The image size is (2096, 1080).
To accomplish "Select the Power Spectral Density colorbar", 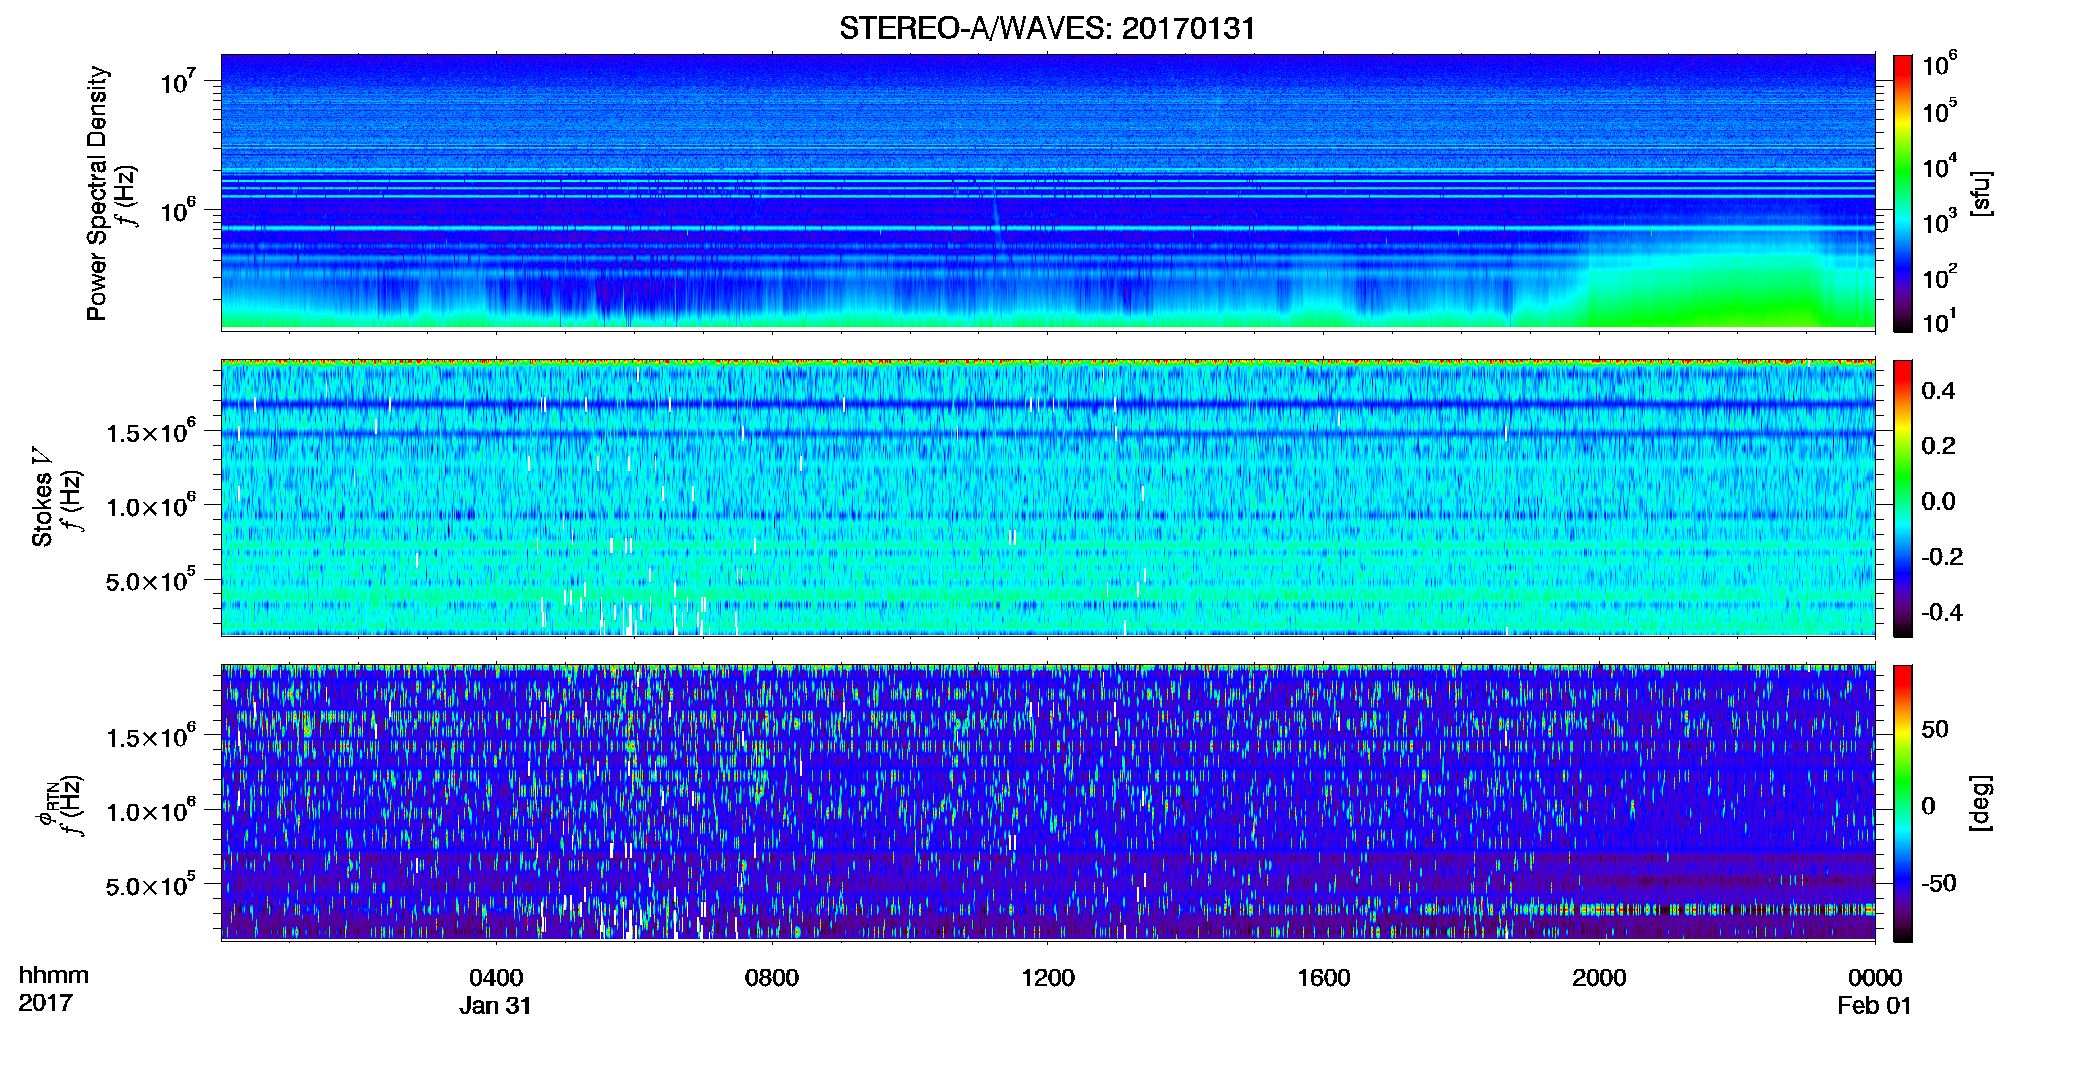I will point(1903,193).
